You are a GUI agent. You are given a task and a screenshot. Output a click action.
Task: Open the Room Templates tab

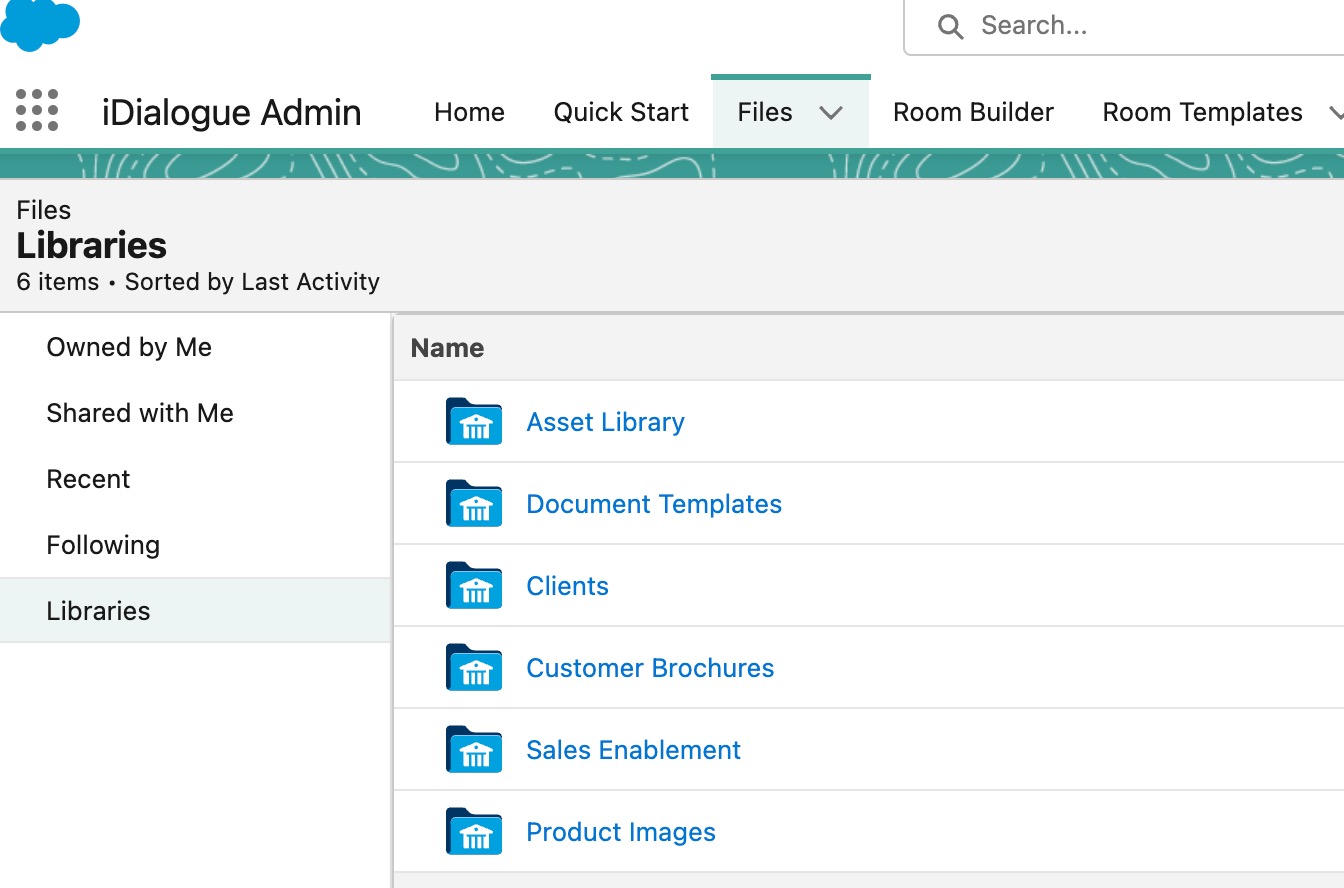pyautogui.click(x=1202, y=112)
